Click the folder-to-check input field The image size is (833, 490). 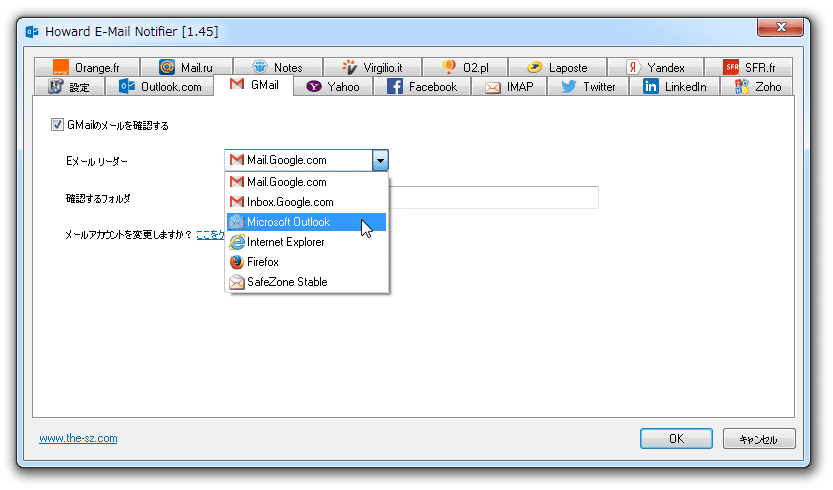(494, 197)
